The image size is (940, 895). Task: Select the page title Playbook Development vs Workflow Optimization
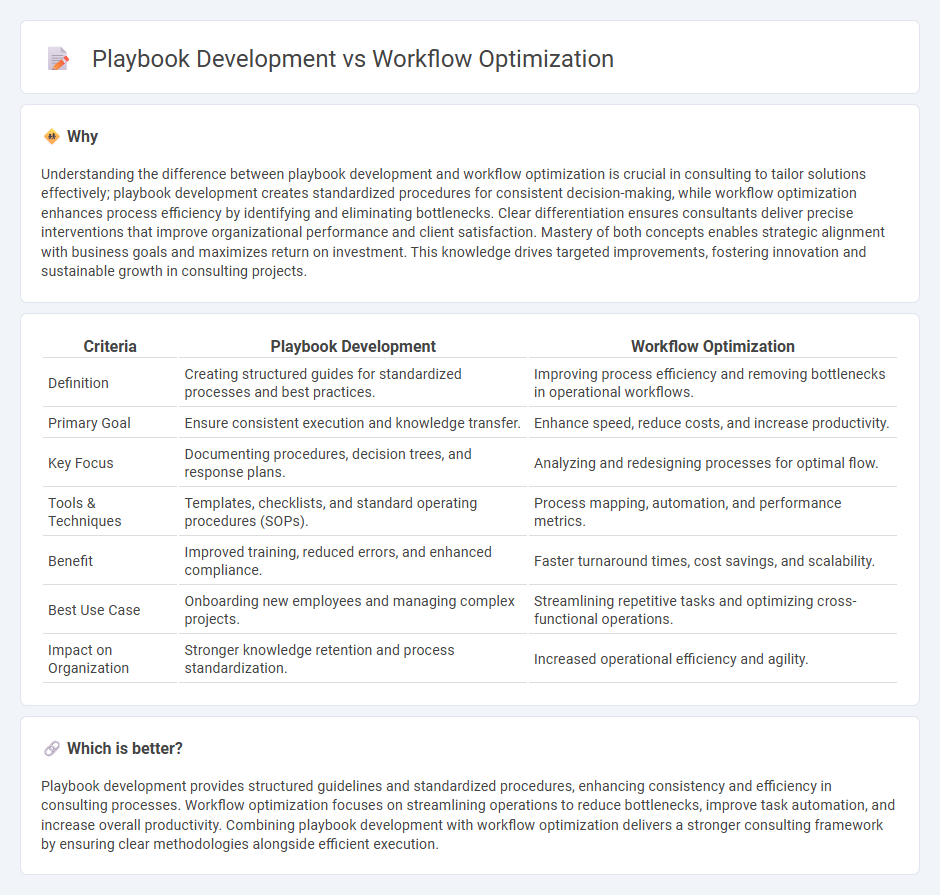click(x=352, y=59)
